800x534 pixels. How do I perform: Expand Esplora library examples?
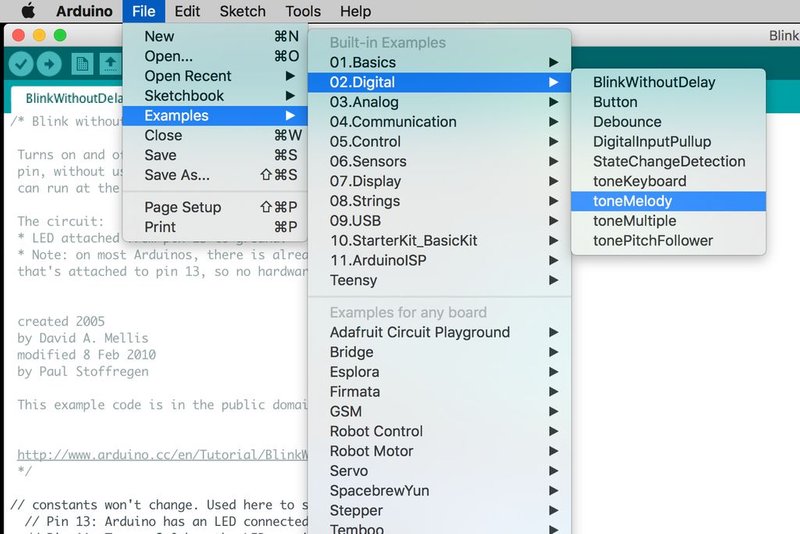click(x=439, y=372)
